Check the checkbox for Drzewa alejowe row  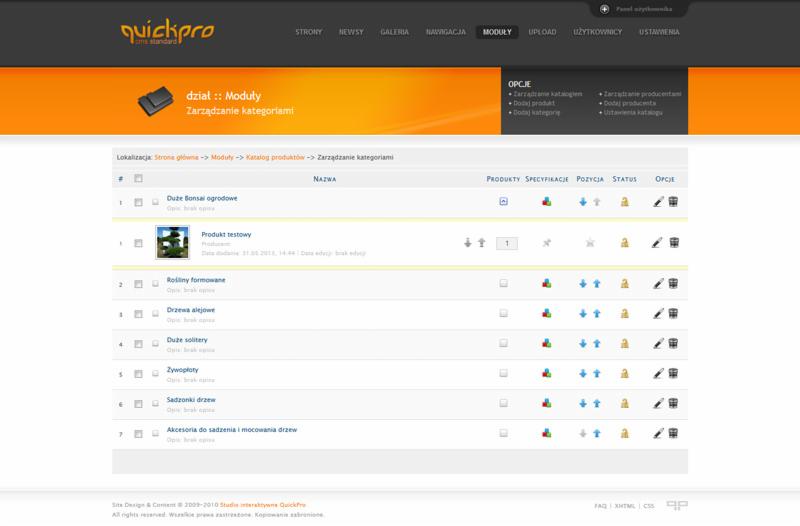[x=138, y=314]
